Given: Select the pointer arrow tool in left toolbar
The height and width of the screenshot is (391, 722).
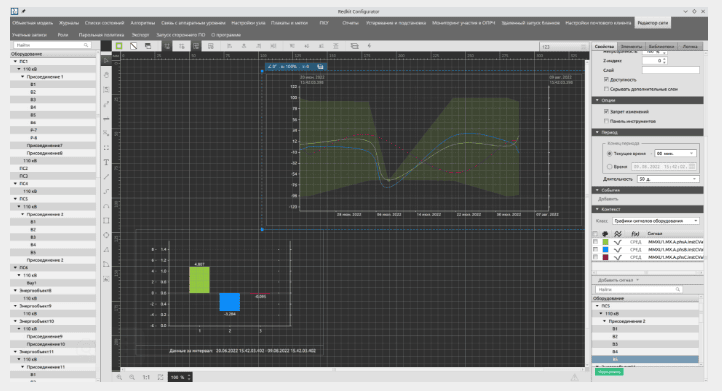Looking at the screenshot, I should tap(106, 60).
